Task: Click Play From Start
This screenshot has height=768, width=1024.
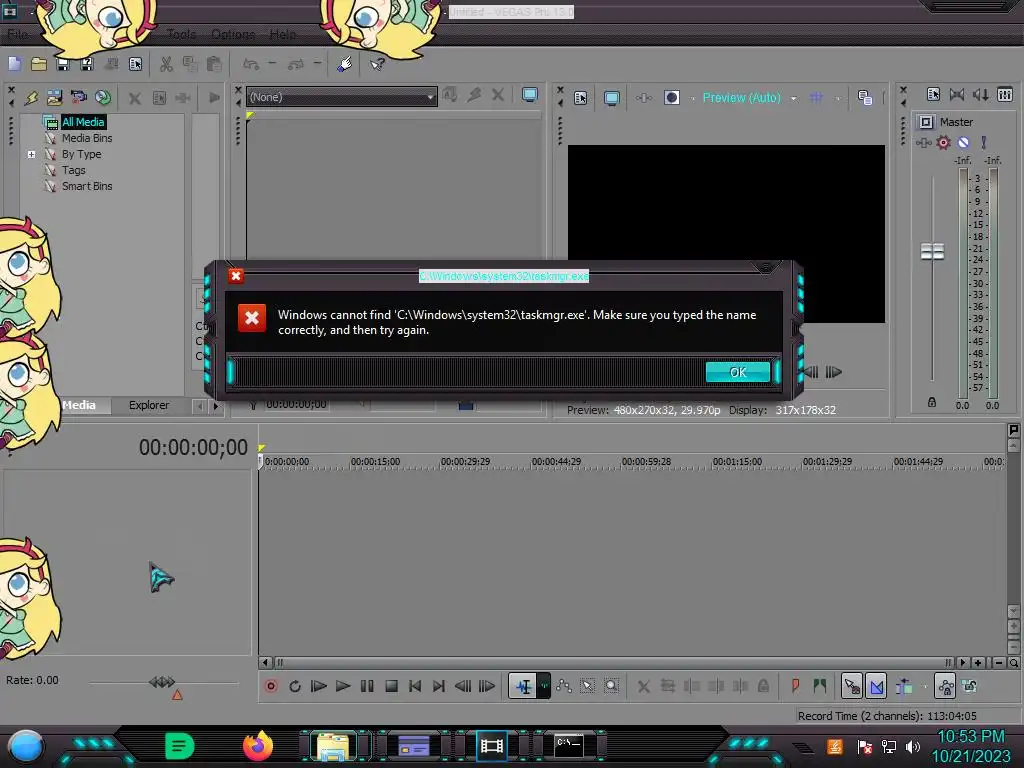Action: pyautogui.click(x=319, y=686)
